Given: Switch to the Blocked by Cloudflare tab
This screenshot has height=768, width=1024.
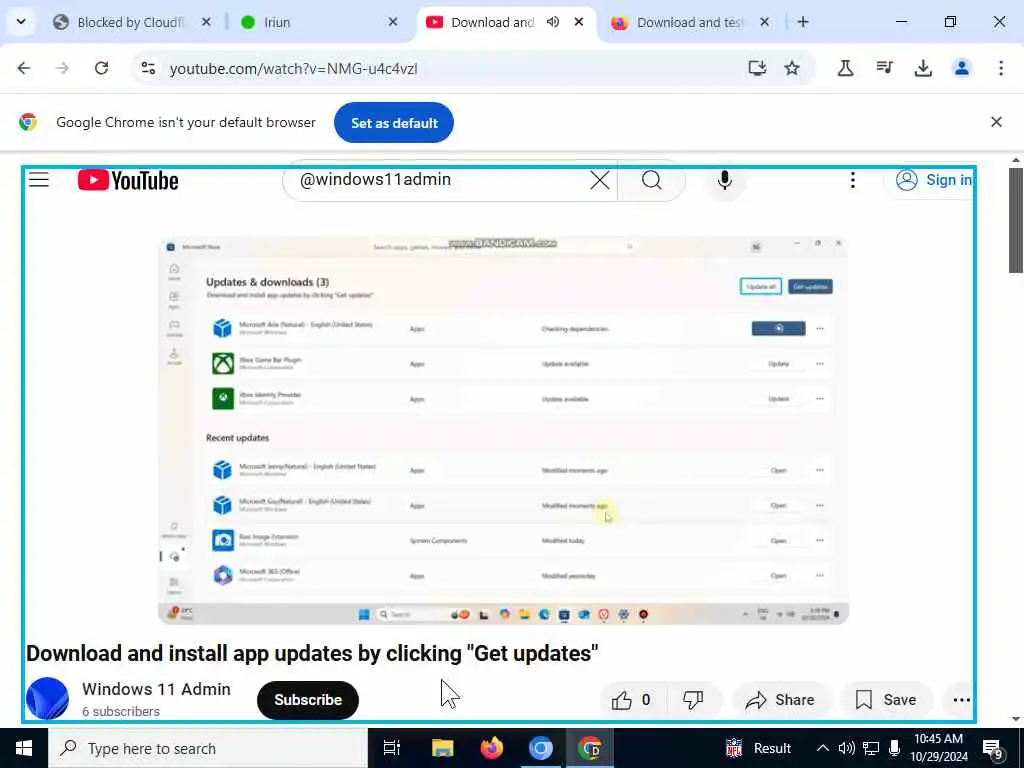Looking at the screenshot, I should [130, 22].
